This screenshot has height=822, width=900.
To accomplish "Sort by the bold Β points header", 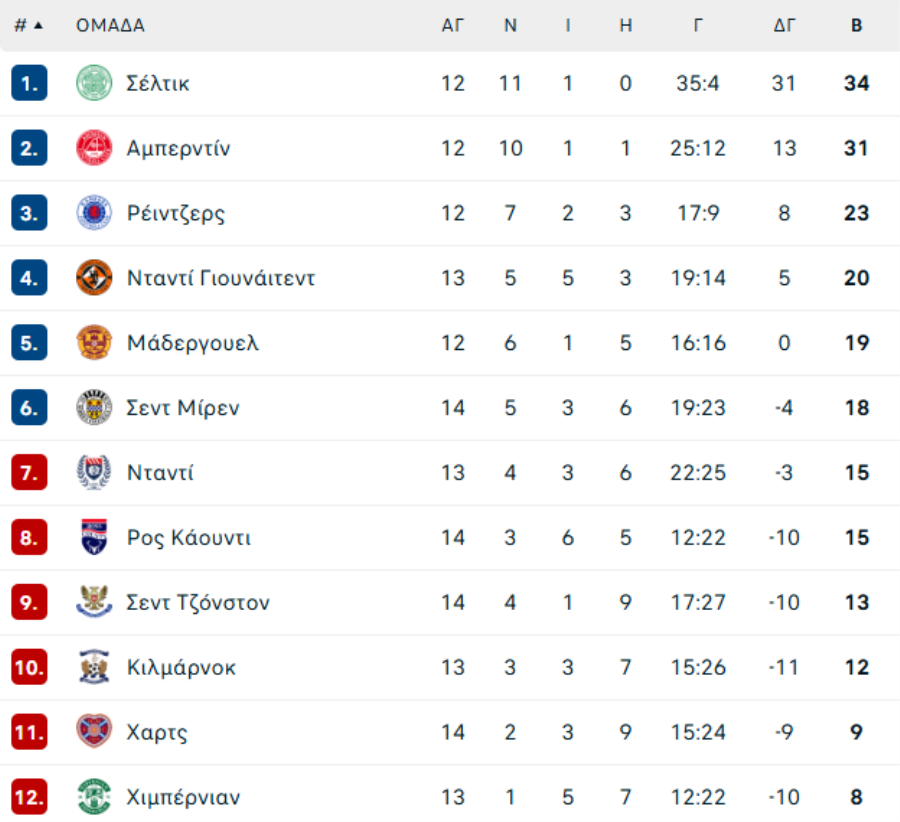I will pyautogui.click(x=856, y=25).
